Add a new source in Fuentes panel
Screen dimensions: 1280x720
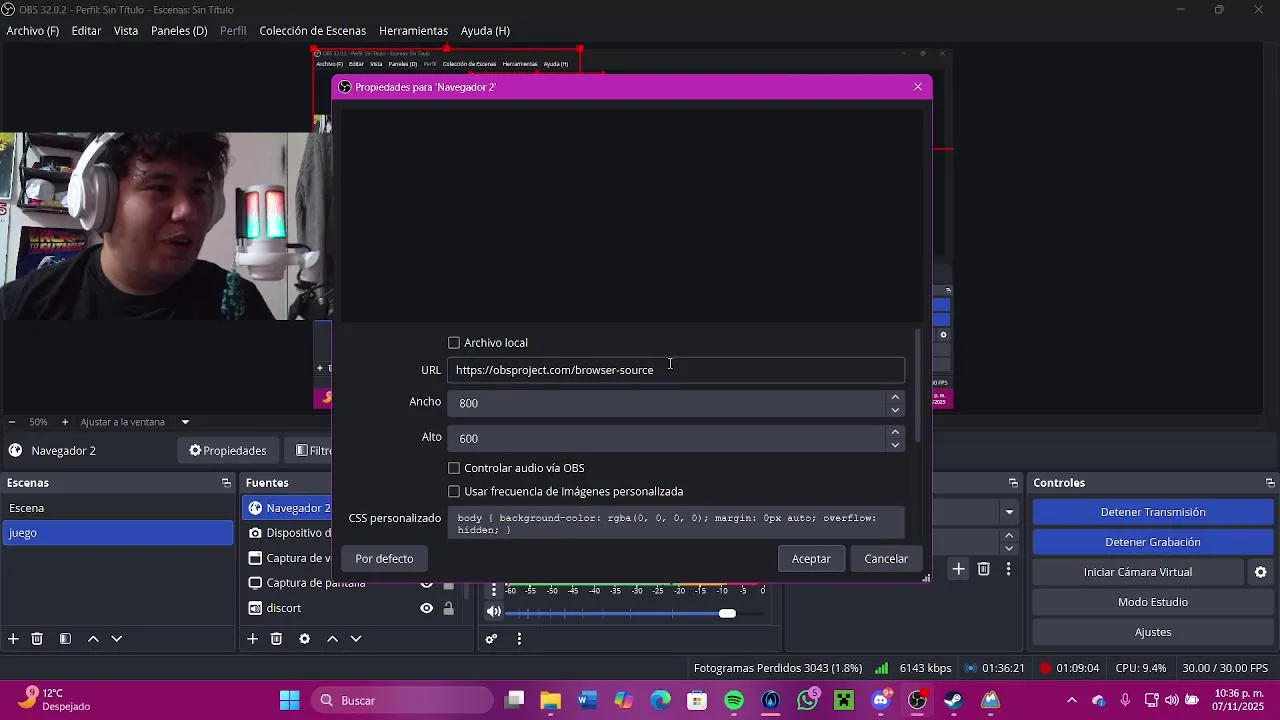click(x=253, y=639)
